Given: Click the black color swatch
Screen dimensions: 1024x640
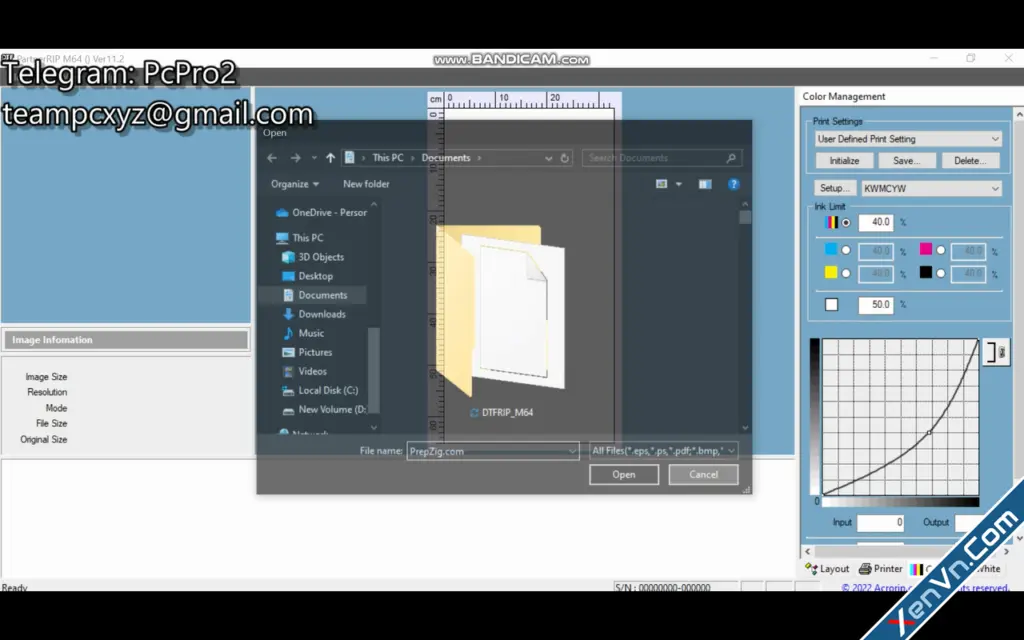Looking at the screenshot, I should click(925, 272).
